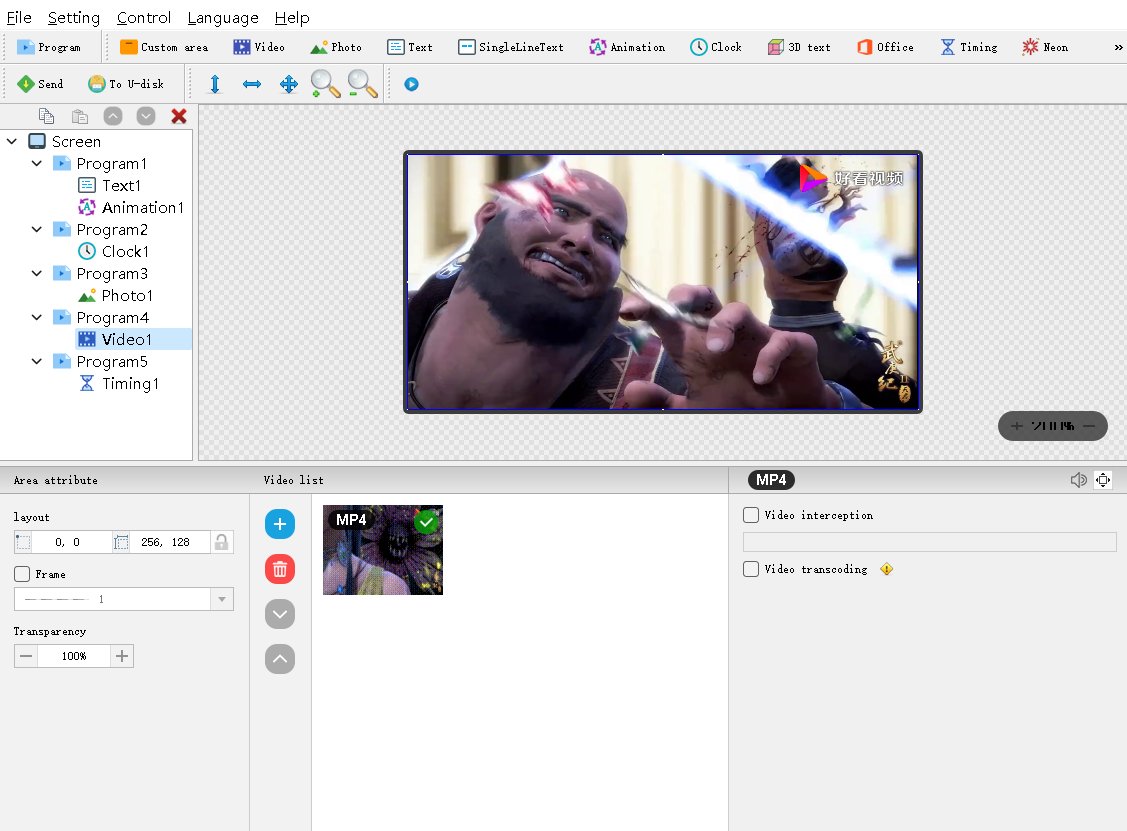The width and height of the screenshot is (1127, 831).
Task: Select the MP4 video thumbnail
Action: point(383,550)
